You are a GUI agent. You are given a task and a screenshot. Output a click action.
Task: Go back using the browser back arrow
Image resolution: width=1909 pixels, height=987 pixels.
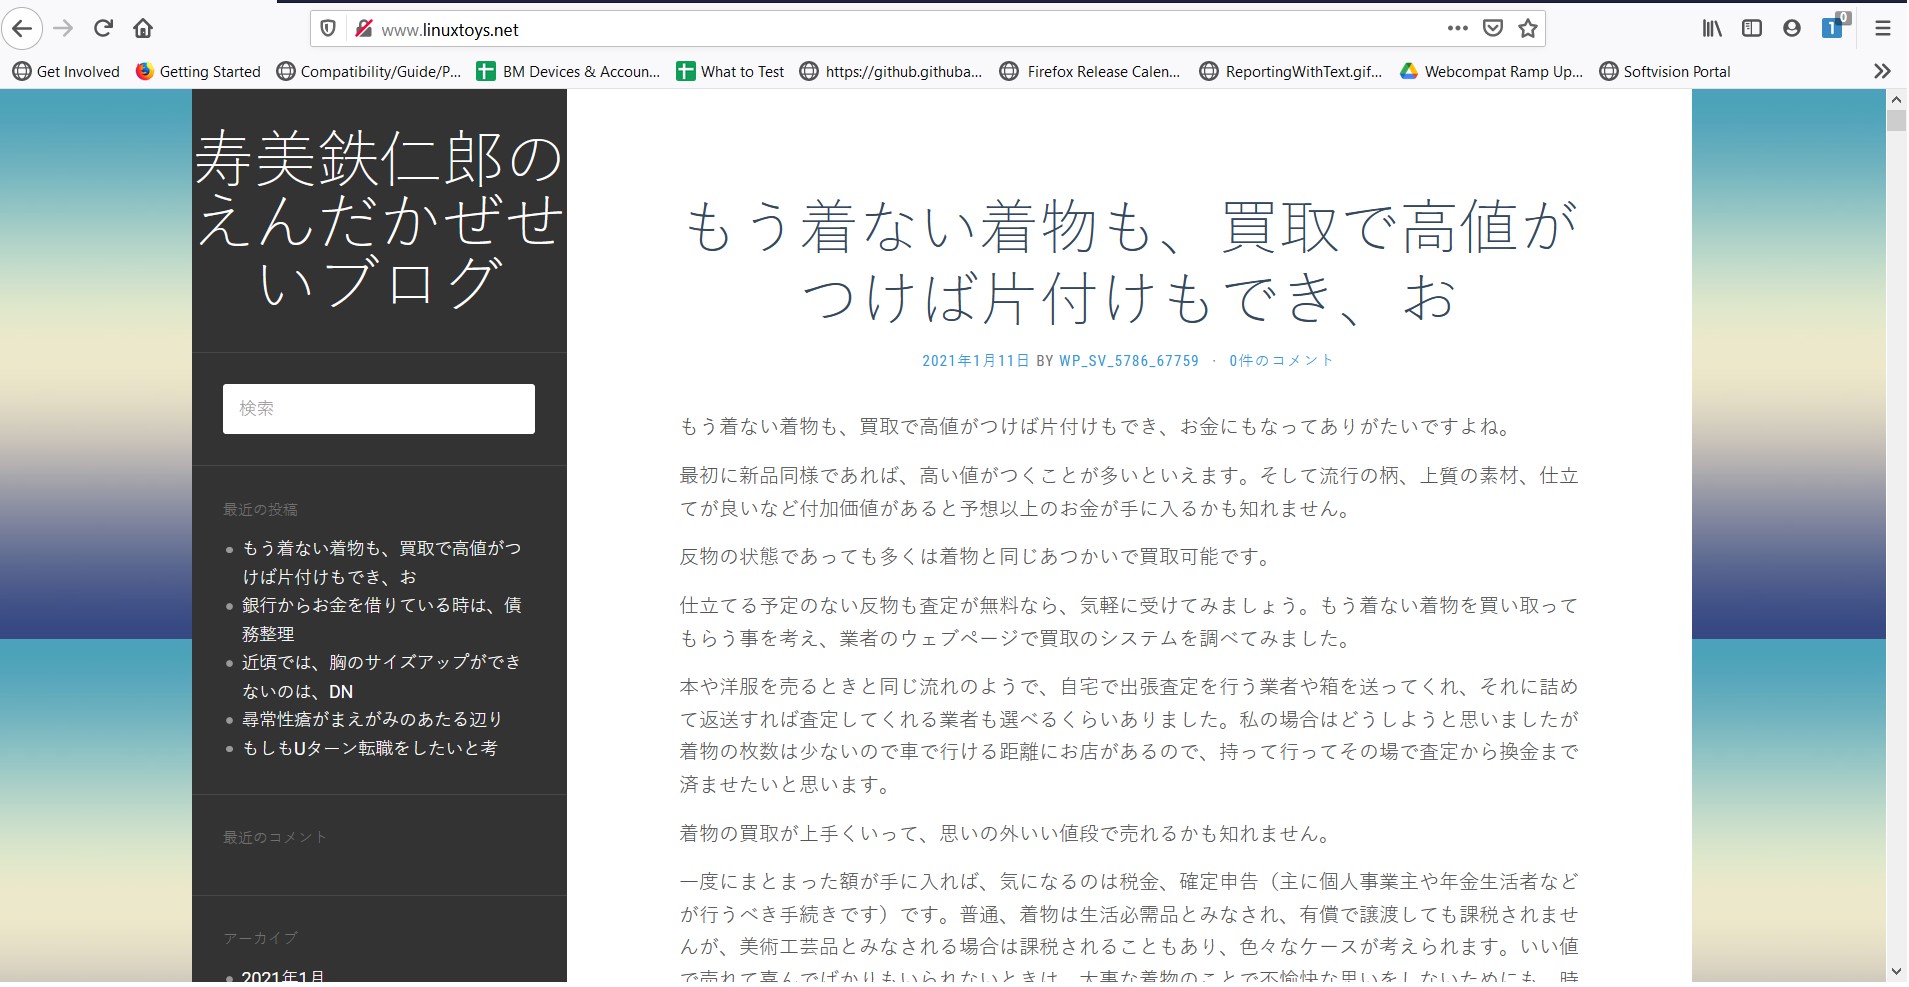click(22, 28)
